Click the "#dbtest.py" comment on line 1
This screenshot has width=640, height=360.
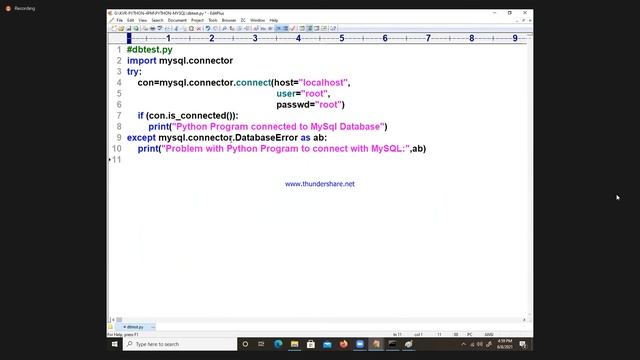point(150,49)
